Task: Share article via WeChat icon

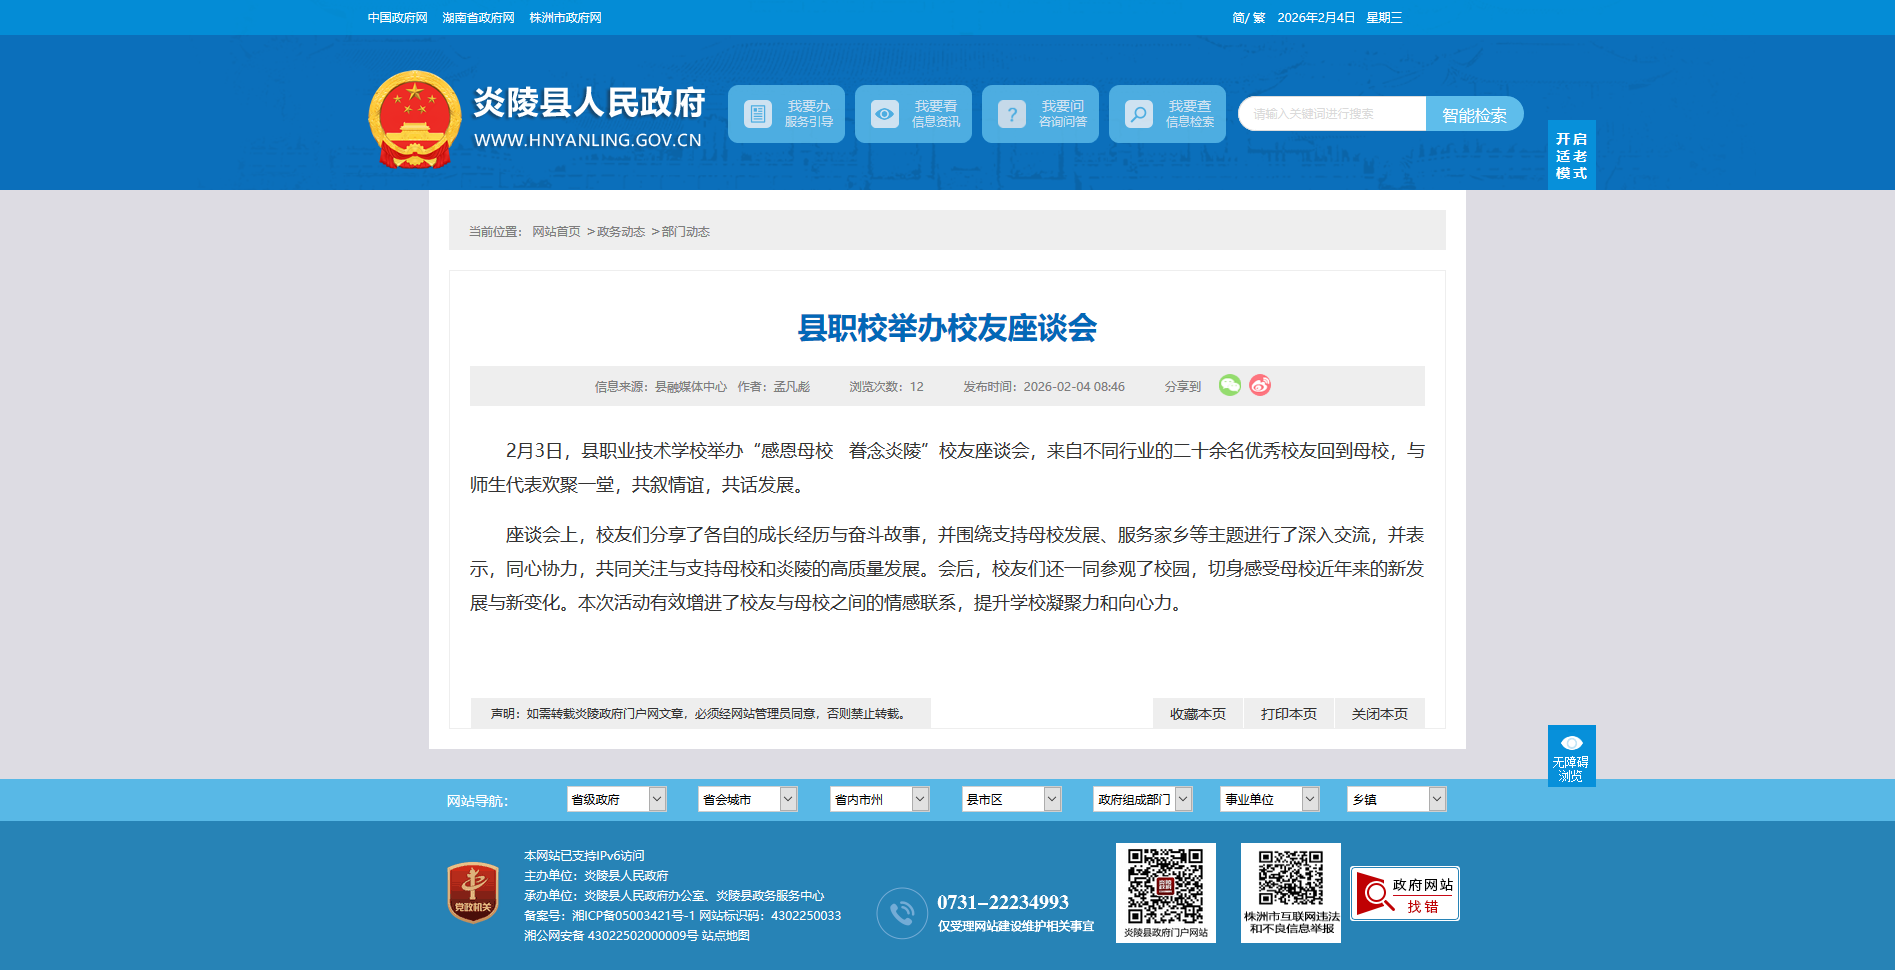Action: (x=1229, y=385)
